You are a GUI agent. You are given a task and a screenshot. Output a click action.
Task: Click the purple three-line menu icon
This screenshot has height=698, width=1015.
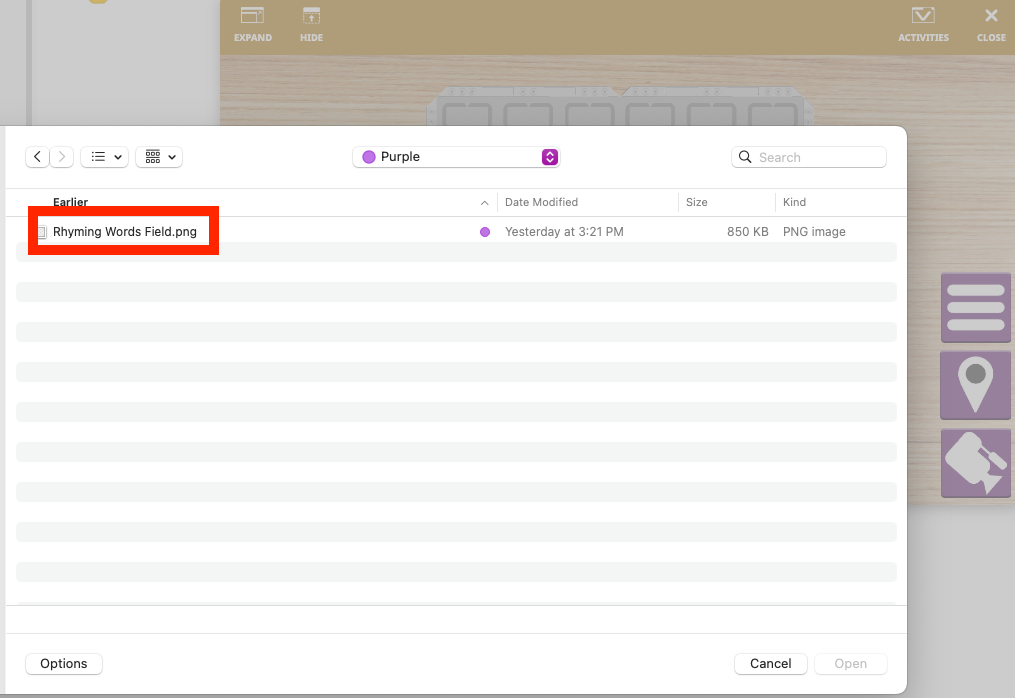point(975,308)
